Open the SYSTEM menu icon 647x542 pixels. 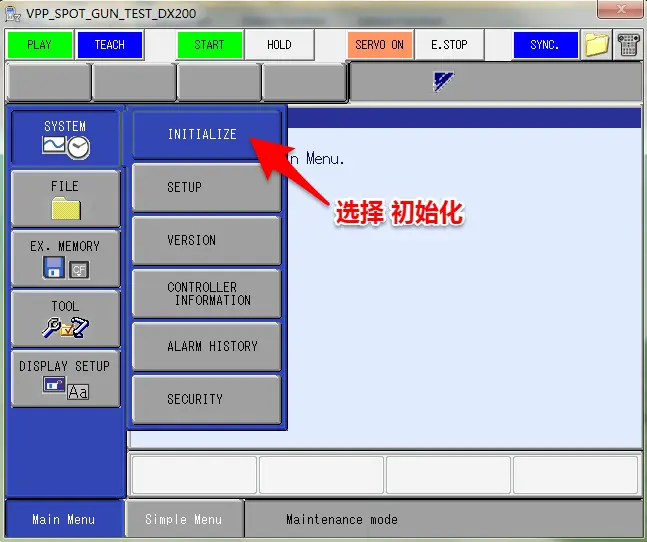pyautogui.click(x=65, y=138)
